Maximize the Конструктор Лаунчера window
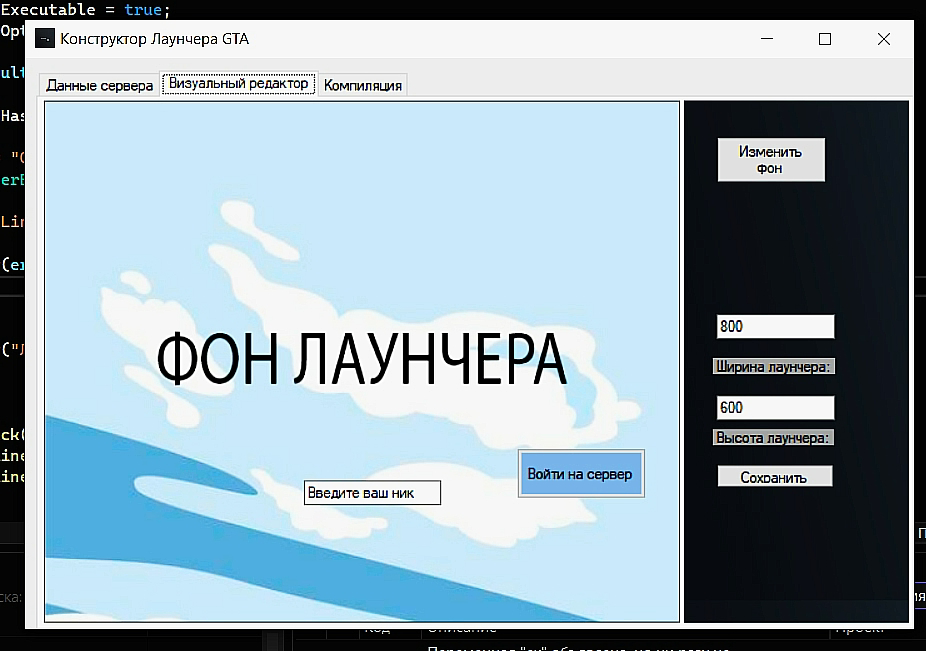This screenshot has width=926, height=651. click(x=824, y=39)
